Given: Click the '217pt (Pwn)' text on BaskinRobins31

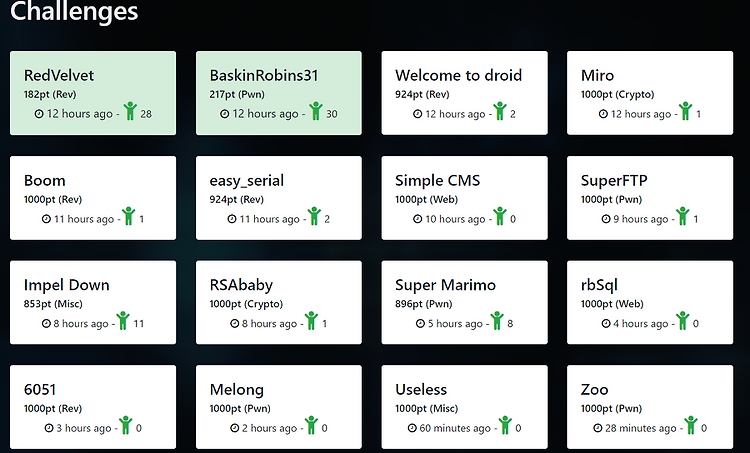Looking at the screenshot, I should 237,95.
